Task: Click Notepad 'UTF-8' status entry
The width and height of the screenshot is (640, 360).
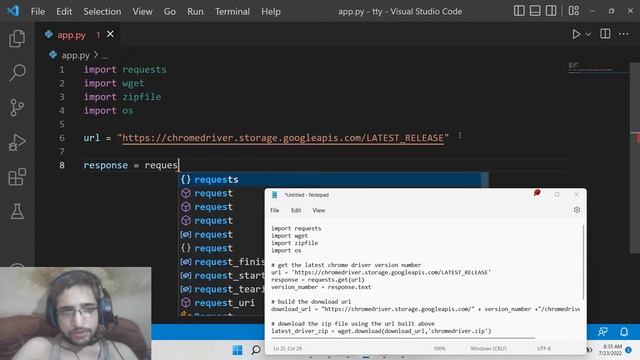Action: [x=544, y=349]
